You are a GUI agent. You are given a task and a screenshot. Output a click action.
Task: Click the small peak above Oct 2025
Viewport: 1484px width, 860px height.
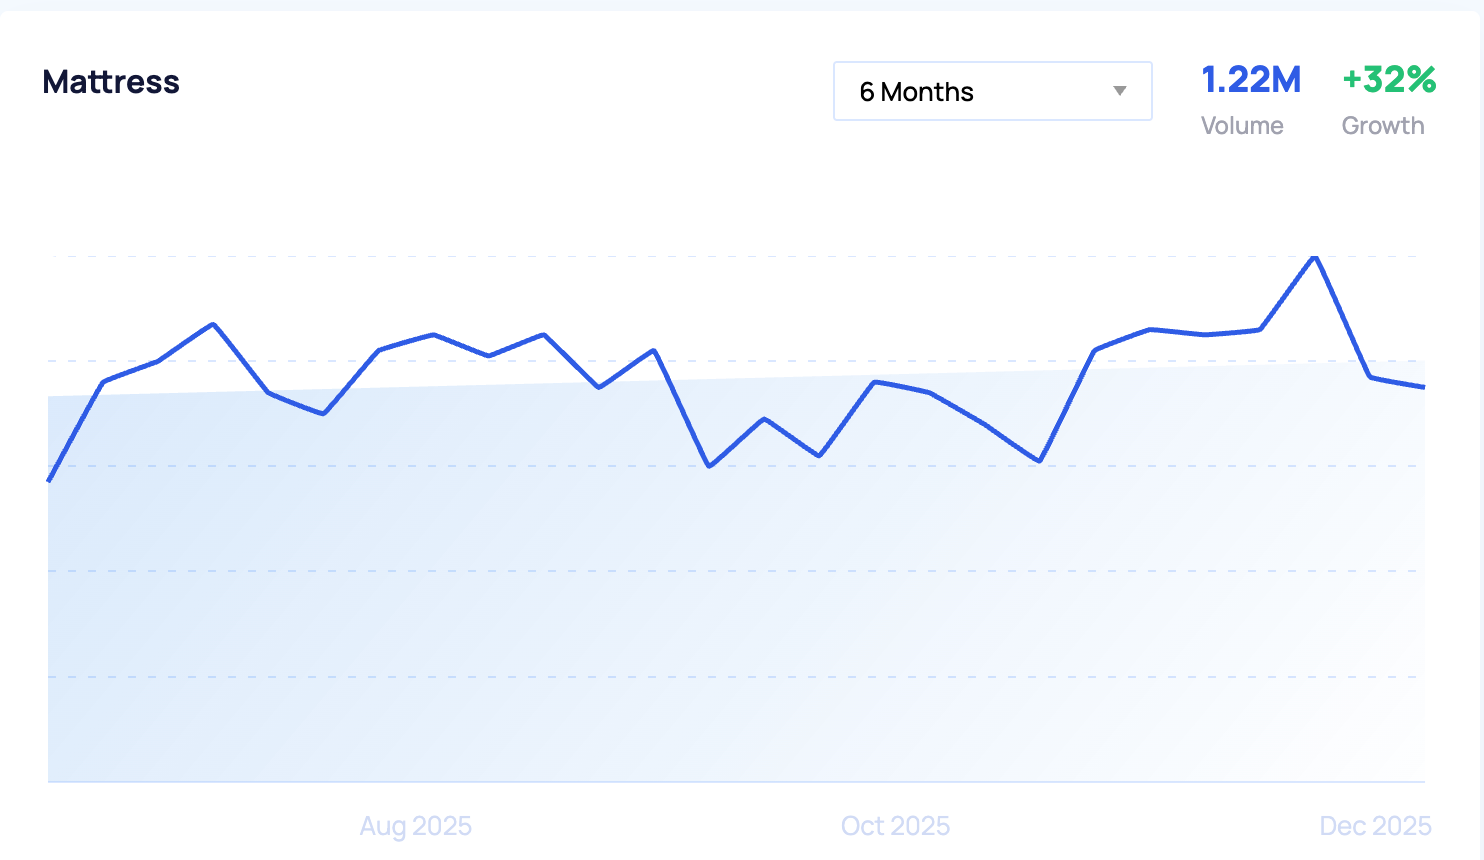[x=875, y=381]
